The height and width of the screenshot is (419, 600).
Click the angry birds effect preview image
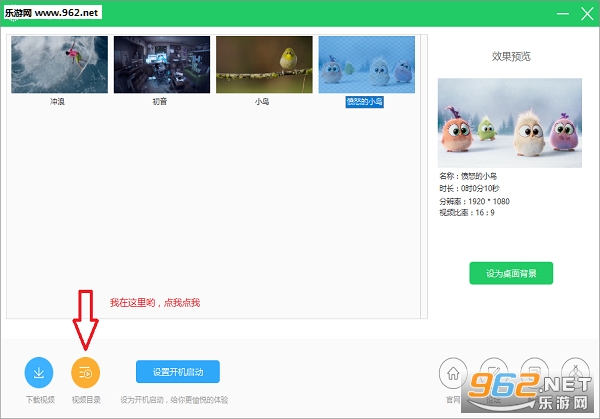pos(510,123)
